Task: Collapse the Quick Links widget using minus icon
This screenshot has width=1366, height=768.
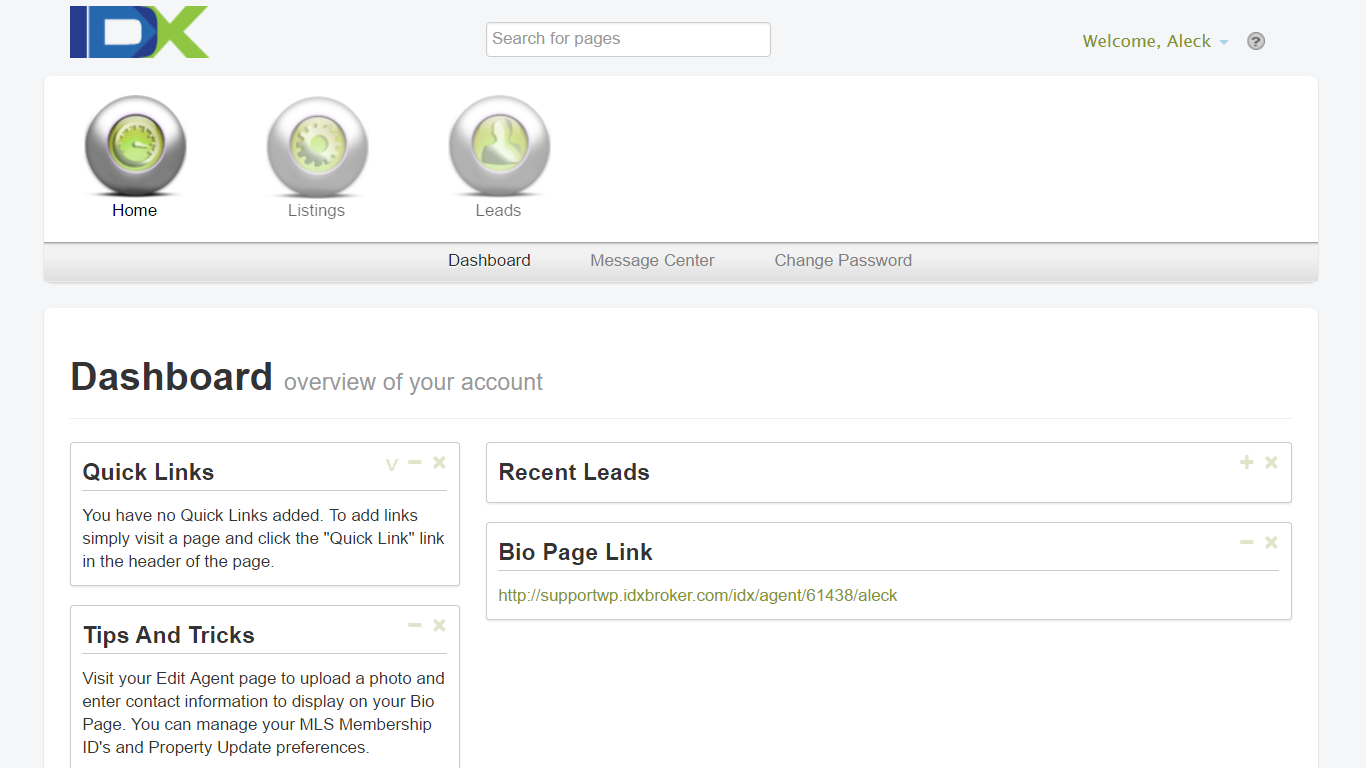Action: (414, 462)
